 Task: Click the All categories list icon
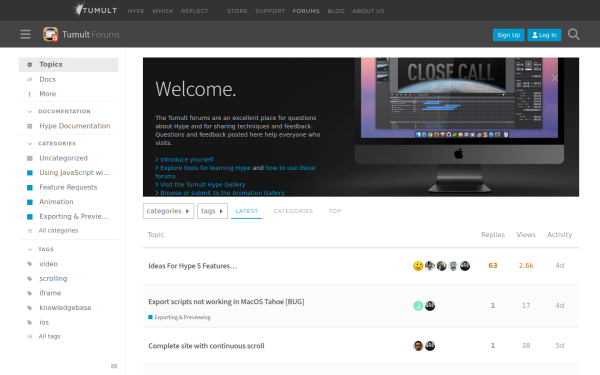click(x=30, y=231)
